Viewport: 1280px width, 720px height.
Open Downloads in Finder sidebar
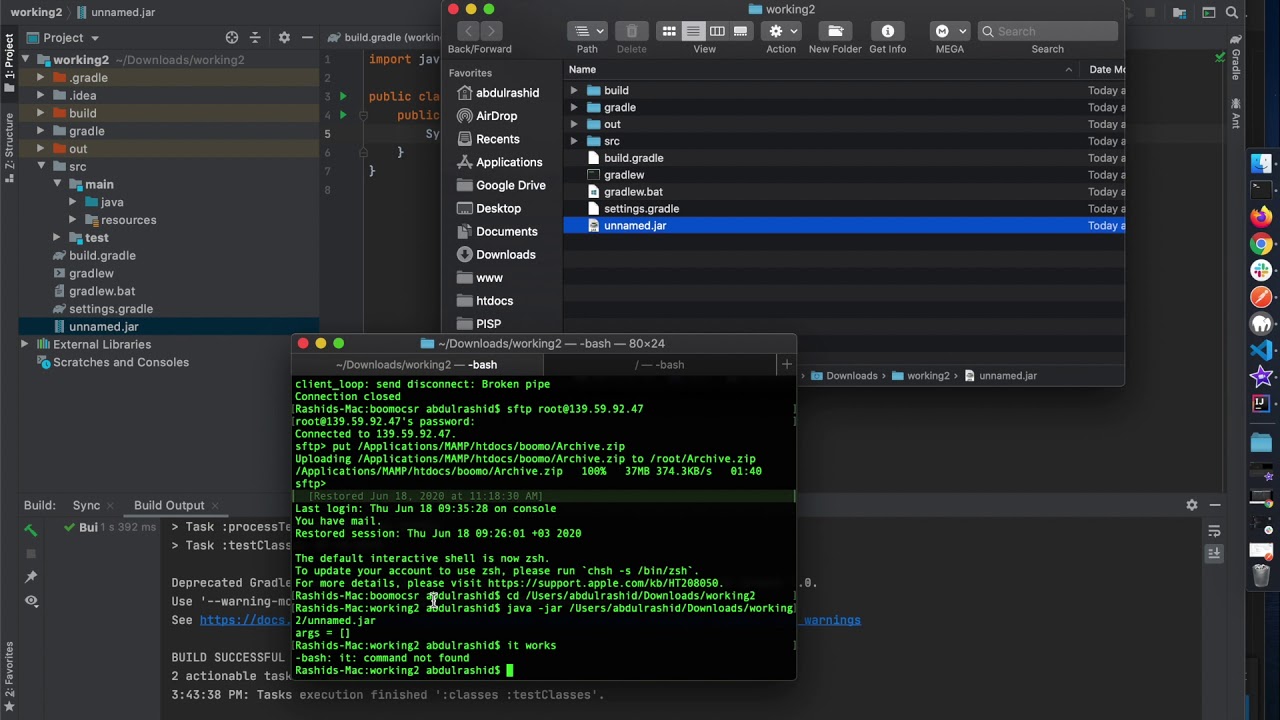click(x=505, y=255)
